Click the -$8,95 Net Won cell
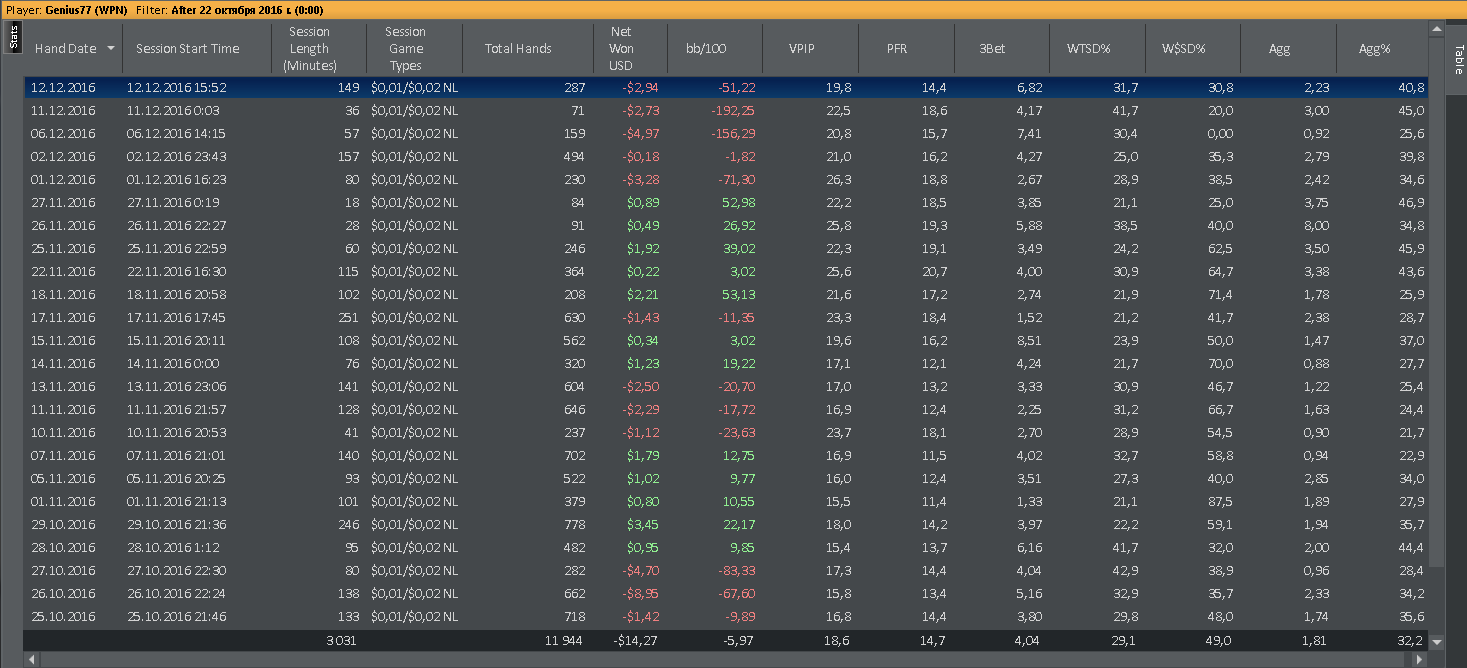Image resolution: width=1467 pixels, height=668 pixels. point(640,594)
